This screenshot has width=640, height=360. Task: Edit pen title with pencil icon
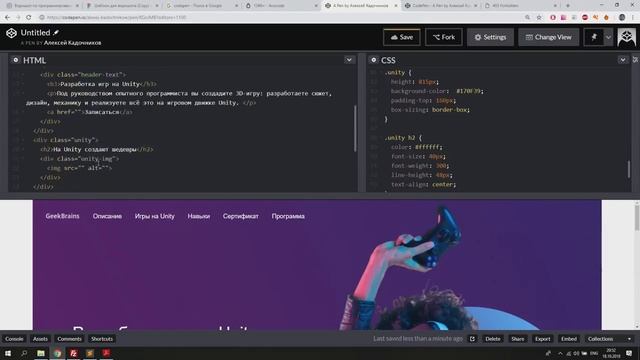pyautogui.click(x=56, y=32)
